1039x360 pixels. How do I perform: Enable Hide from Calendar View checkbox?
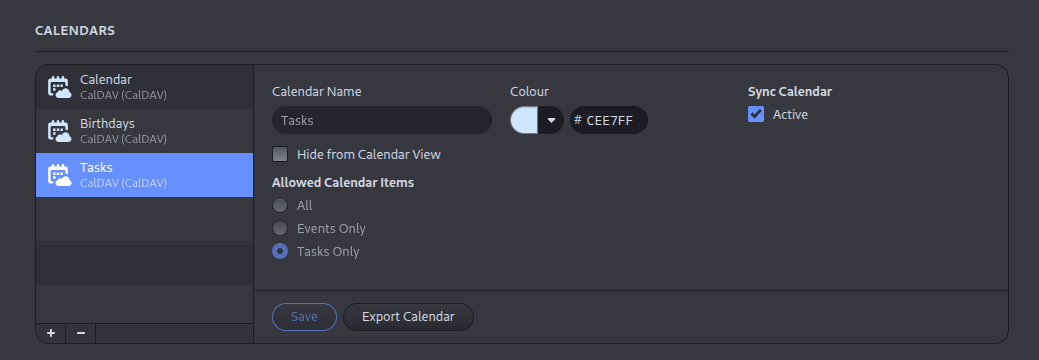[280, 154]
